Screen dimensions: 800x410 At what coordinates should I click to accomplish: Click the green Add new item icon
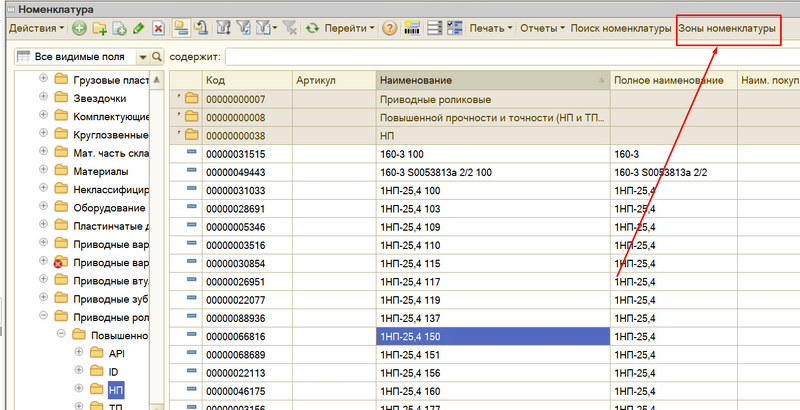click(x=79, y=29)
